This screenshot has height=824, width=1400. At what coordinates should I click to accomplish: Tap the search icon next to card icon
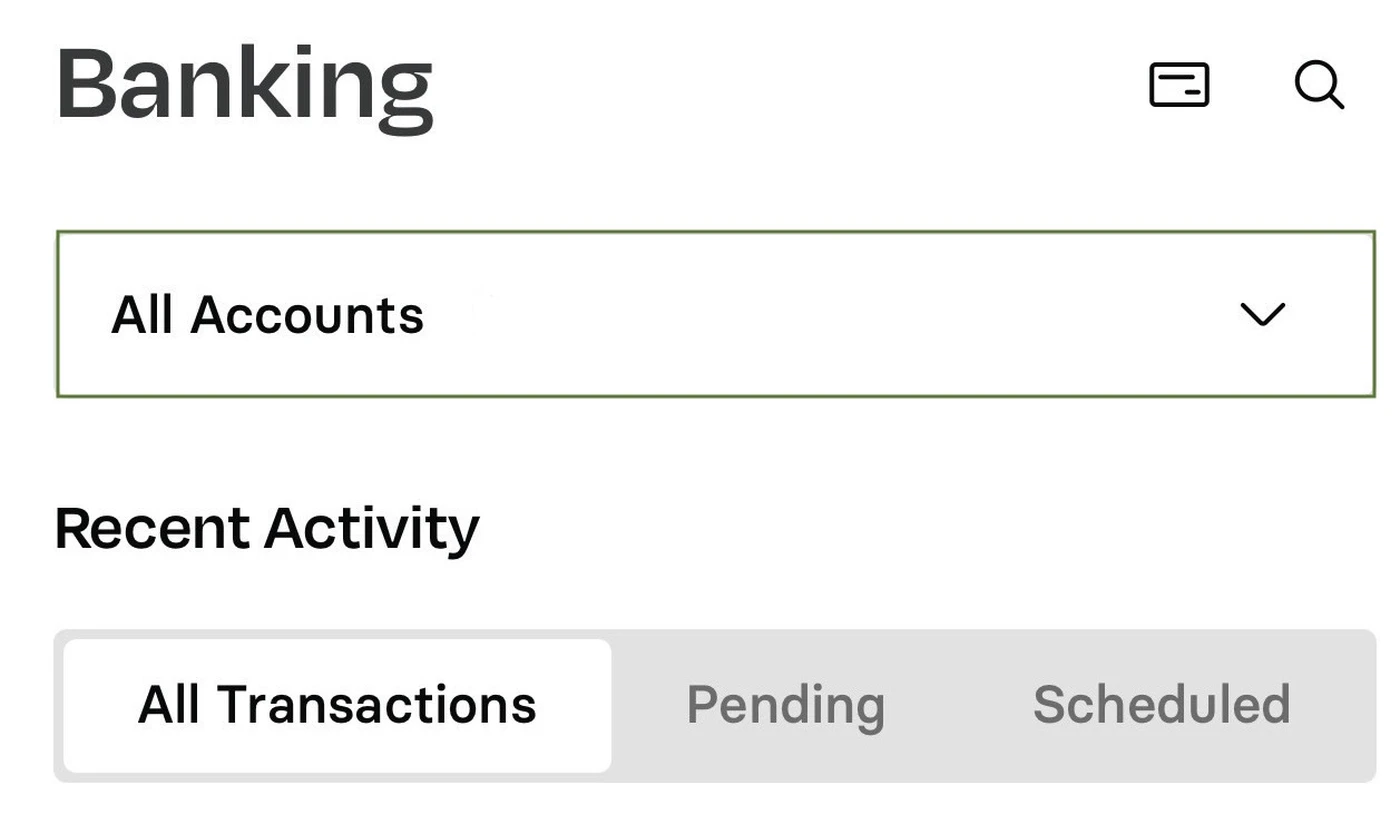(1319, 84)
